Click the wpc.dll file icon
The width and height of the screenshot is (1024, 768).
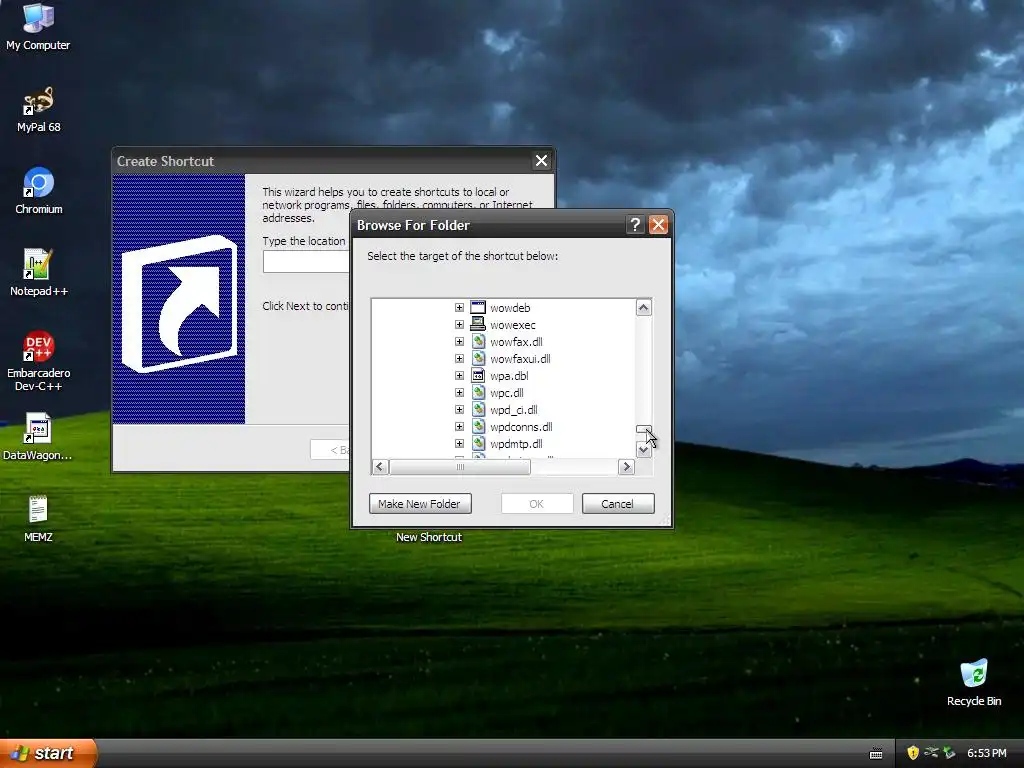[x=478, y=392]
